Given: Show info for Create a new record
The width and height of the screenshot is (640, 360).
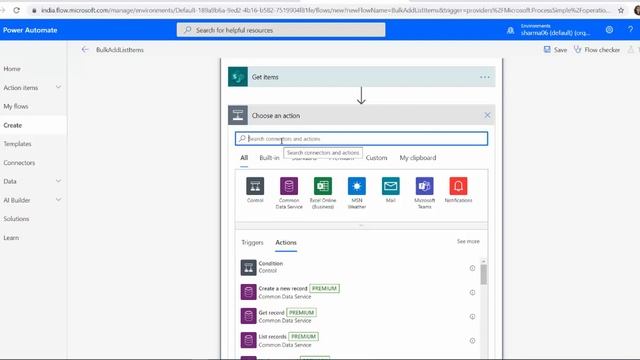Looking at the screenshot, I should [x=472, y=292].
